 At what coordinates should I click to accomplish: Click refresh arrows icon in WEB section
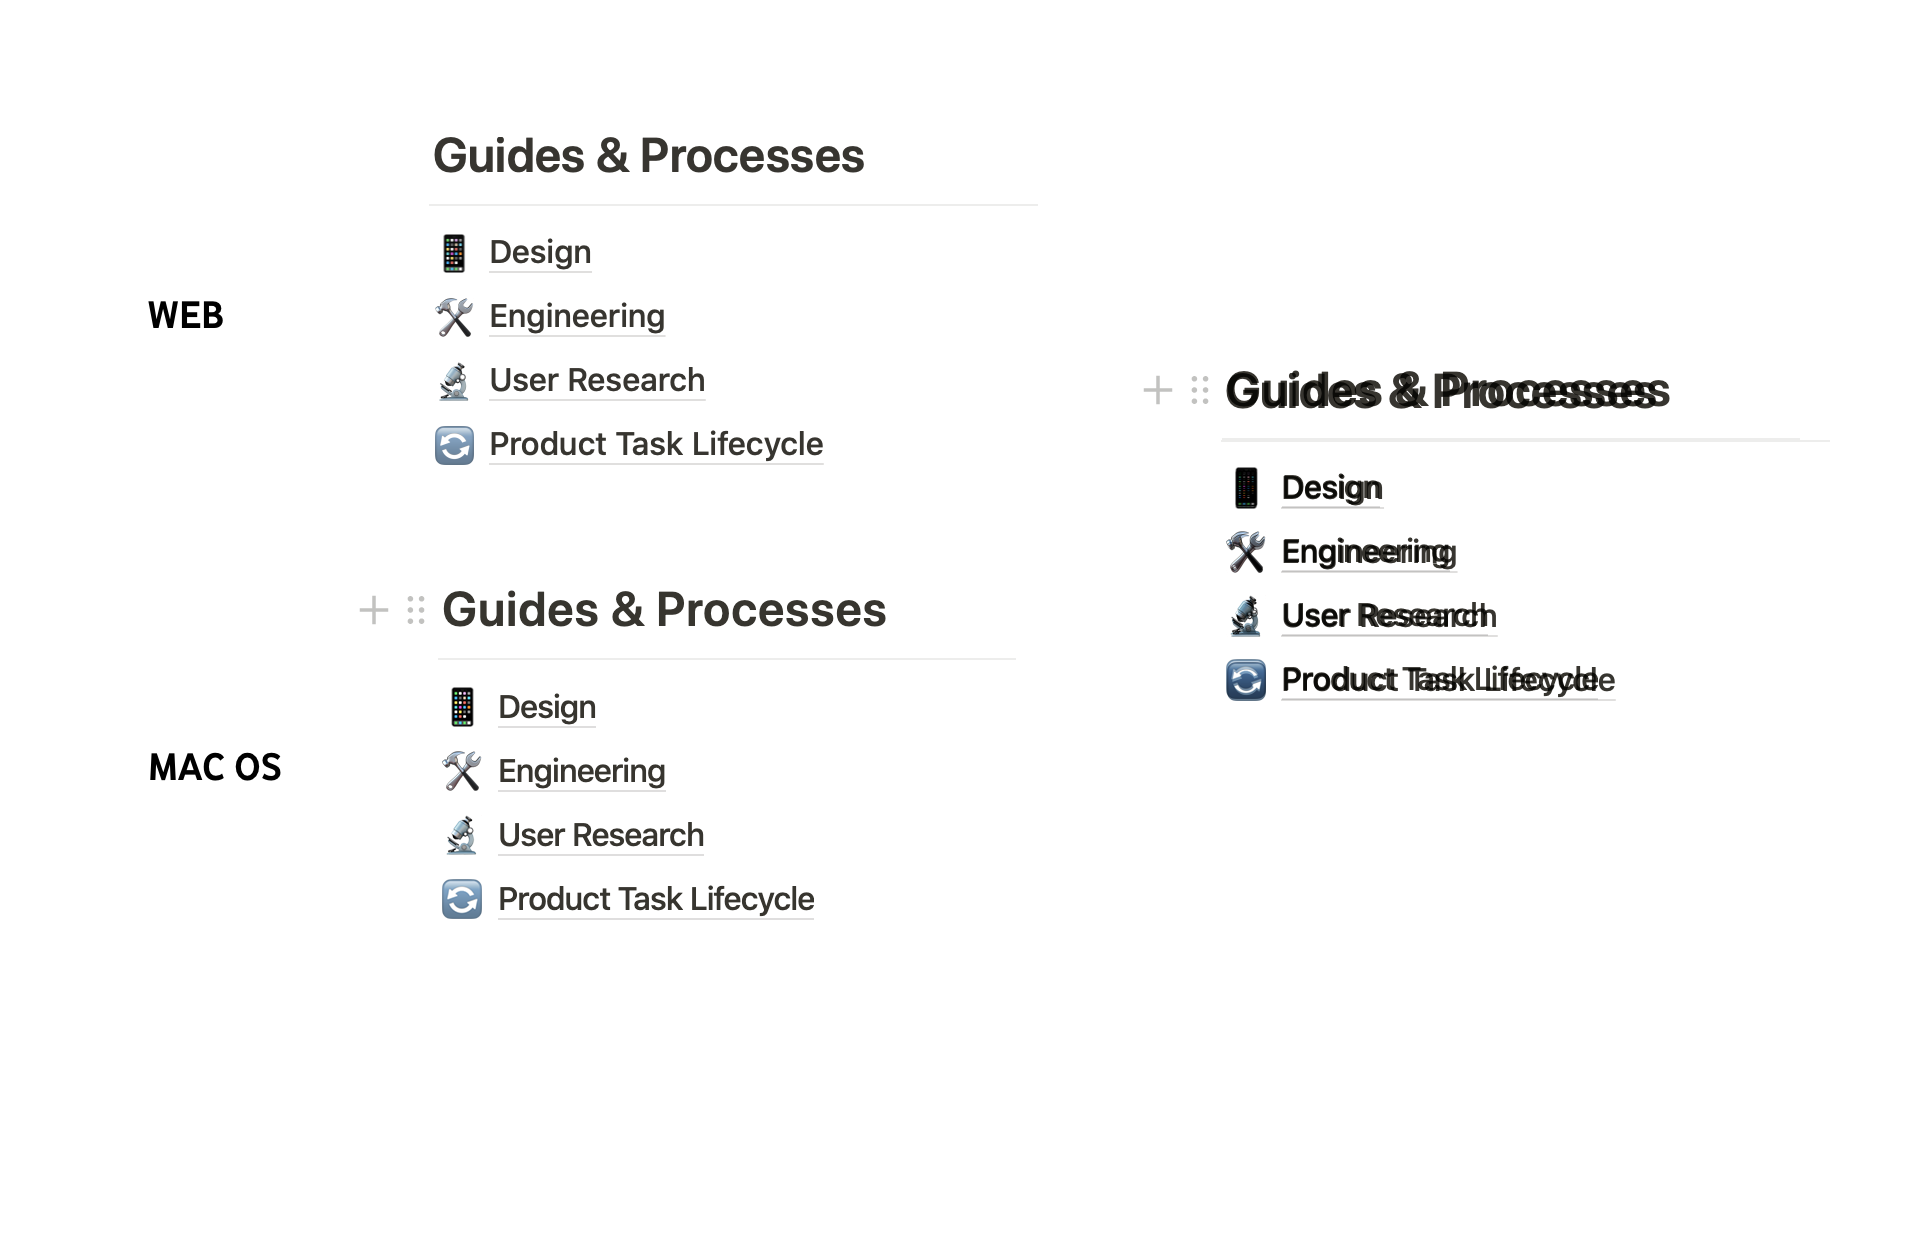454,445
